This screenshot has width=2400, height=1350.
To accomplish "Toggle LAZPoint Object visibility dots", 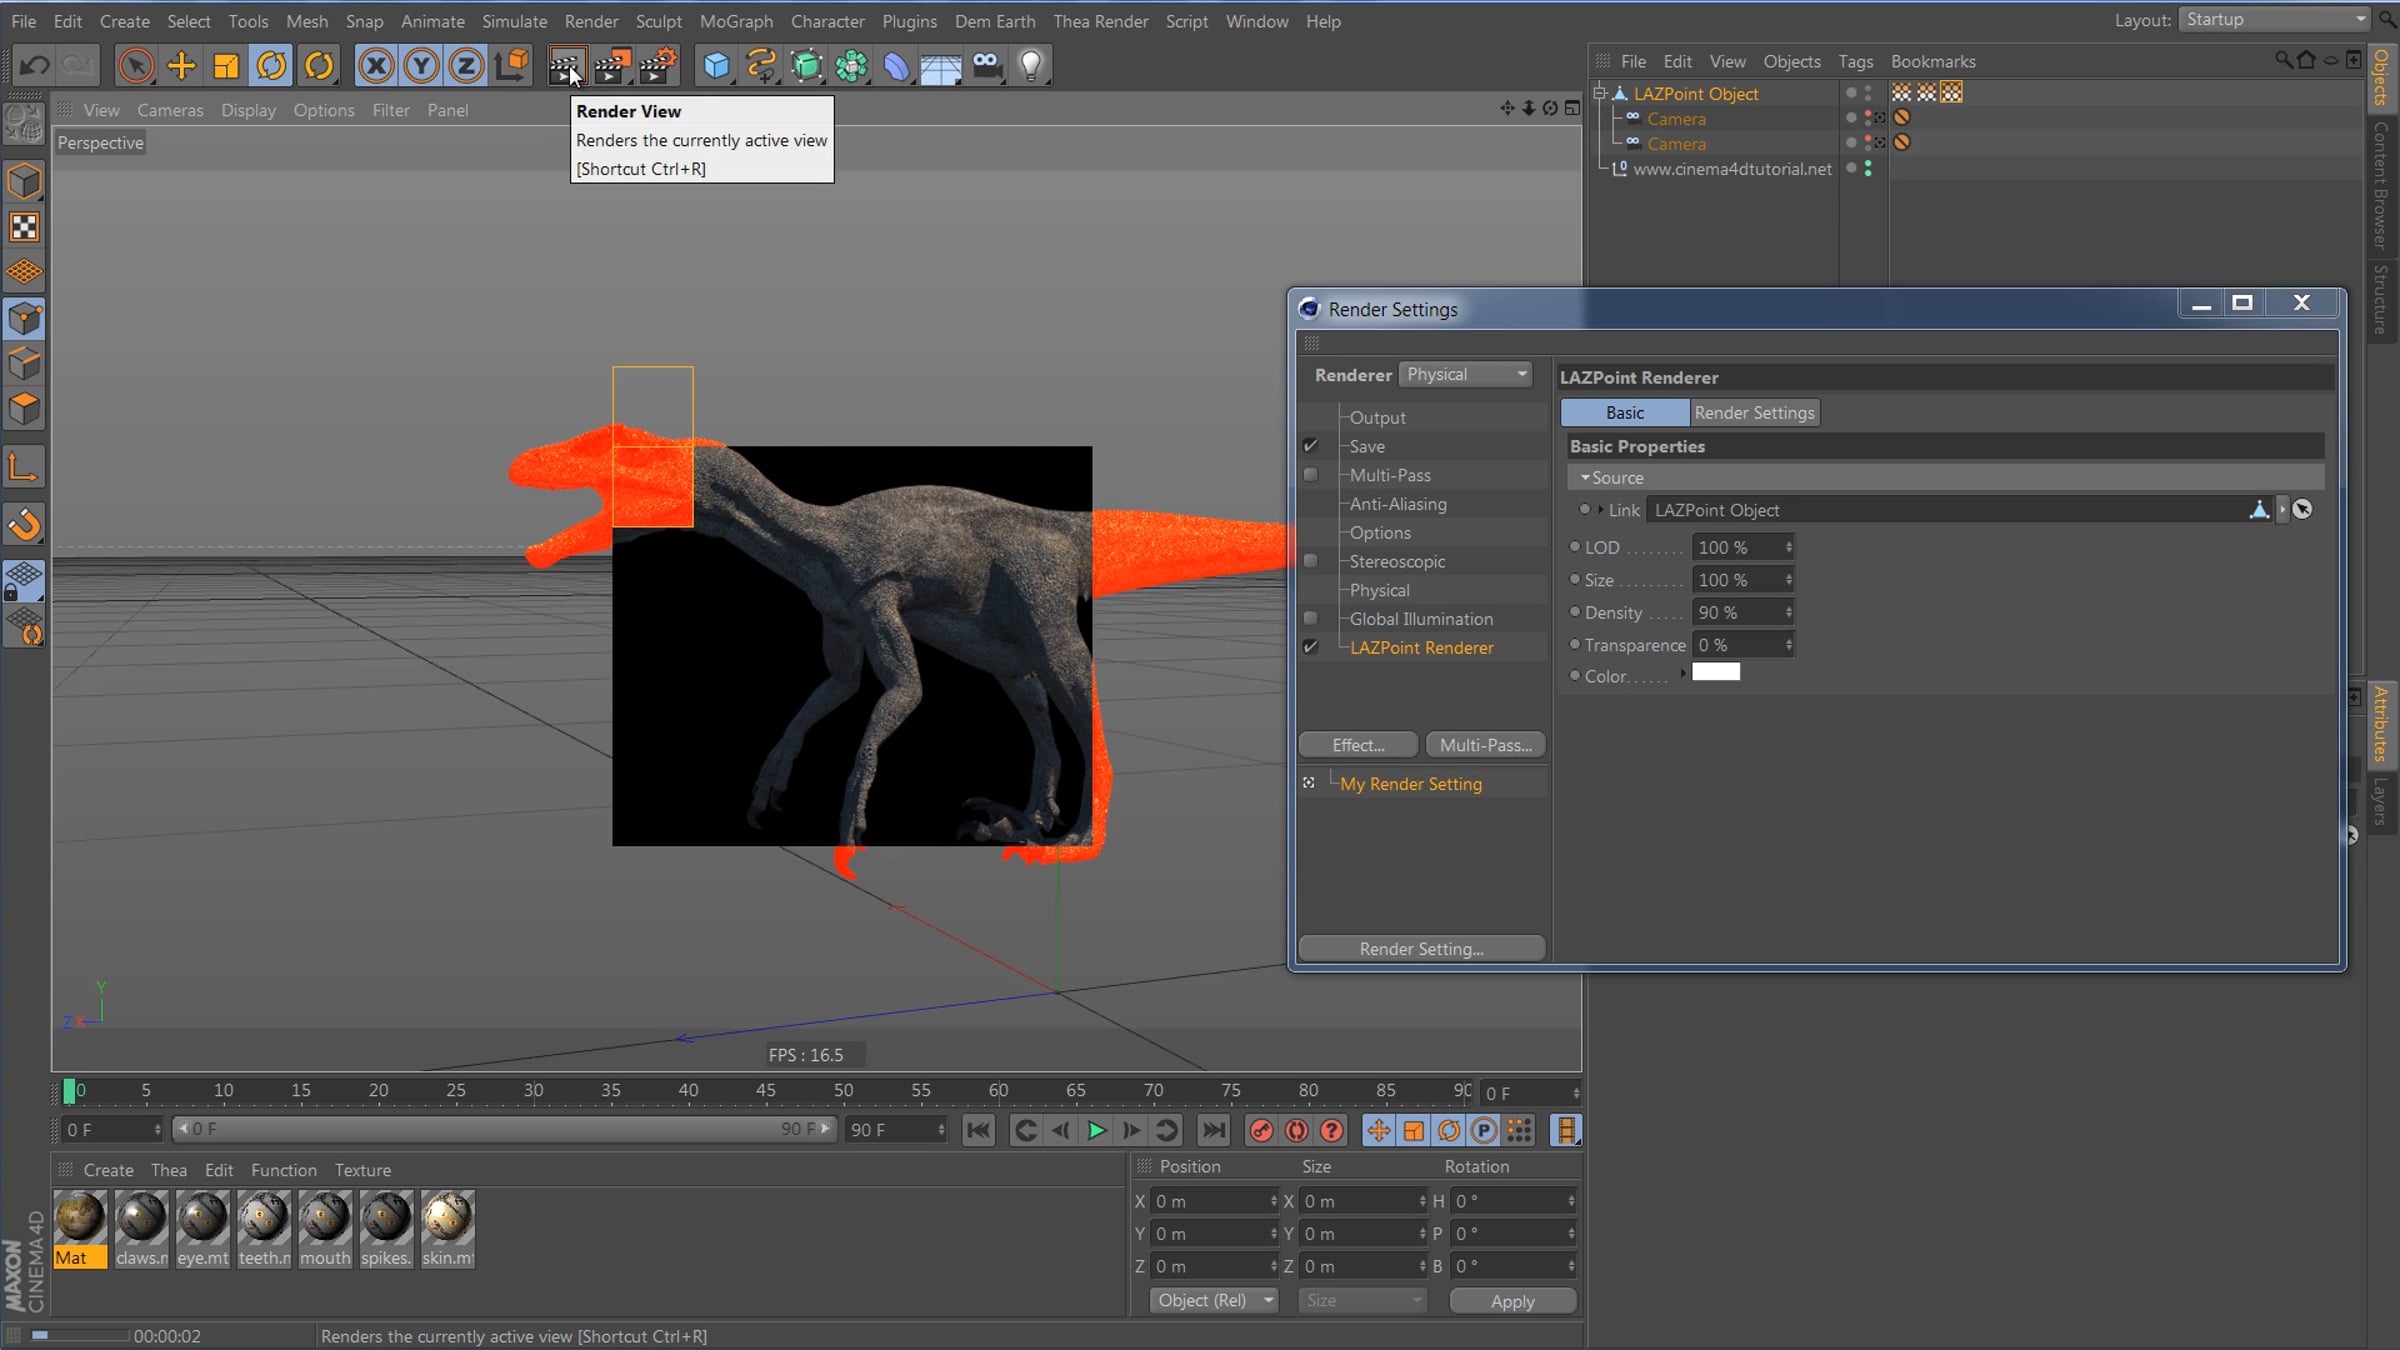I will pyautogui.click(x=1868, y=93).
